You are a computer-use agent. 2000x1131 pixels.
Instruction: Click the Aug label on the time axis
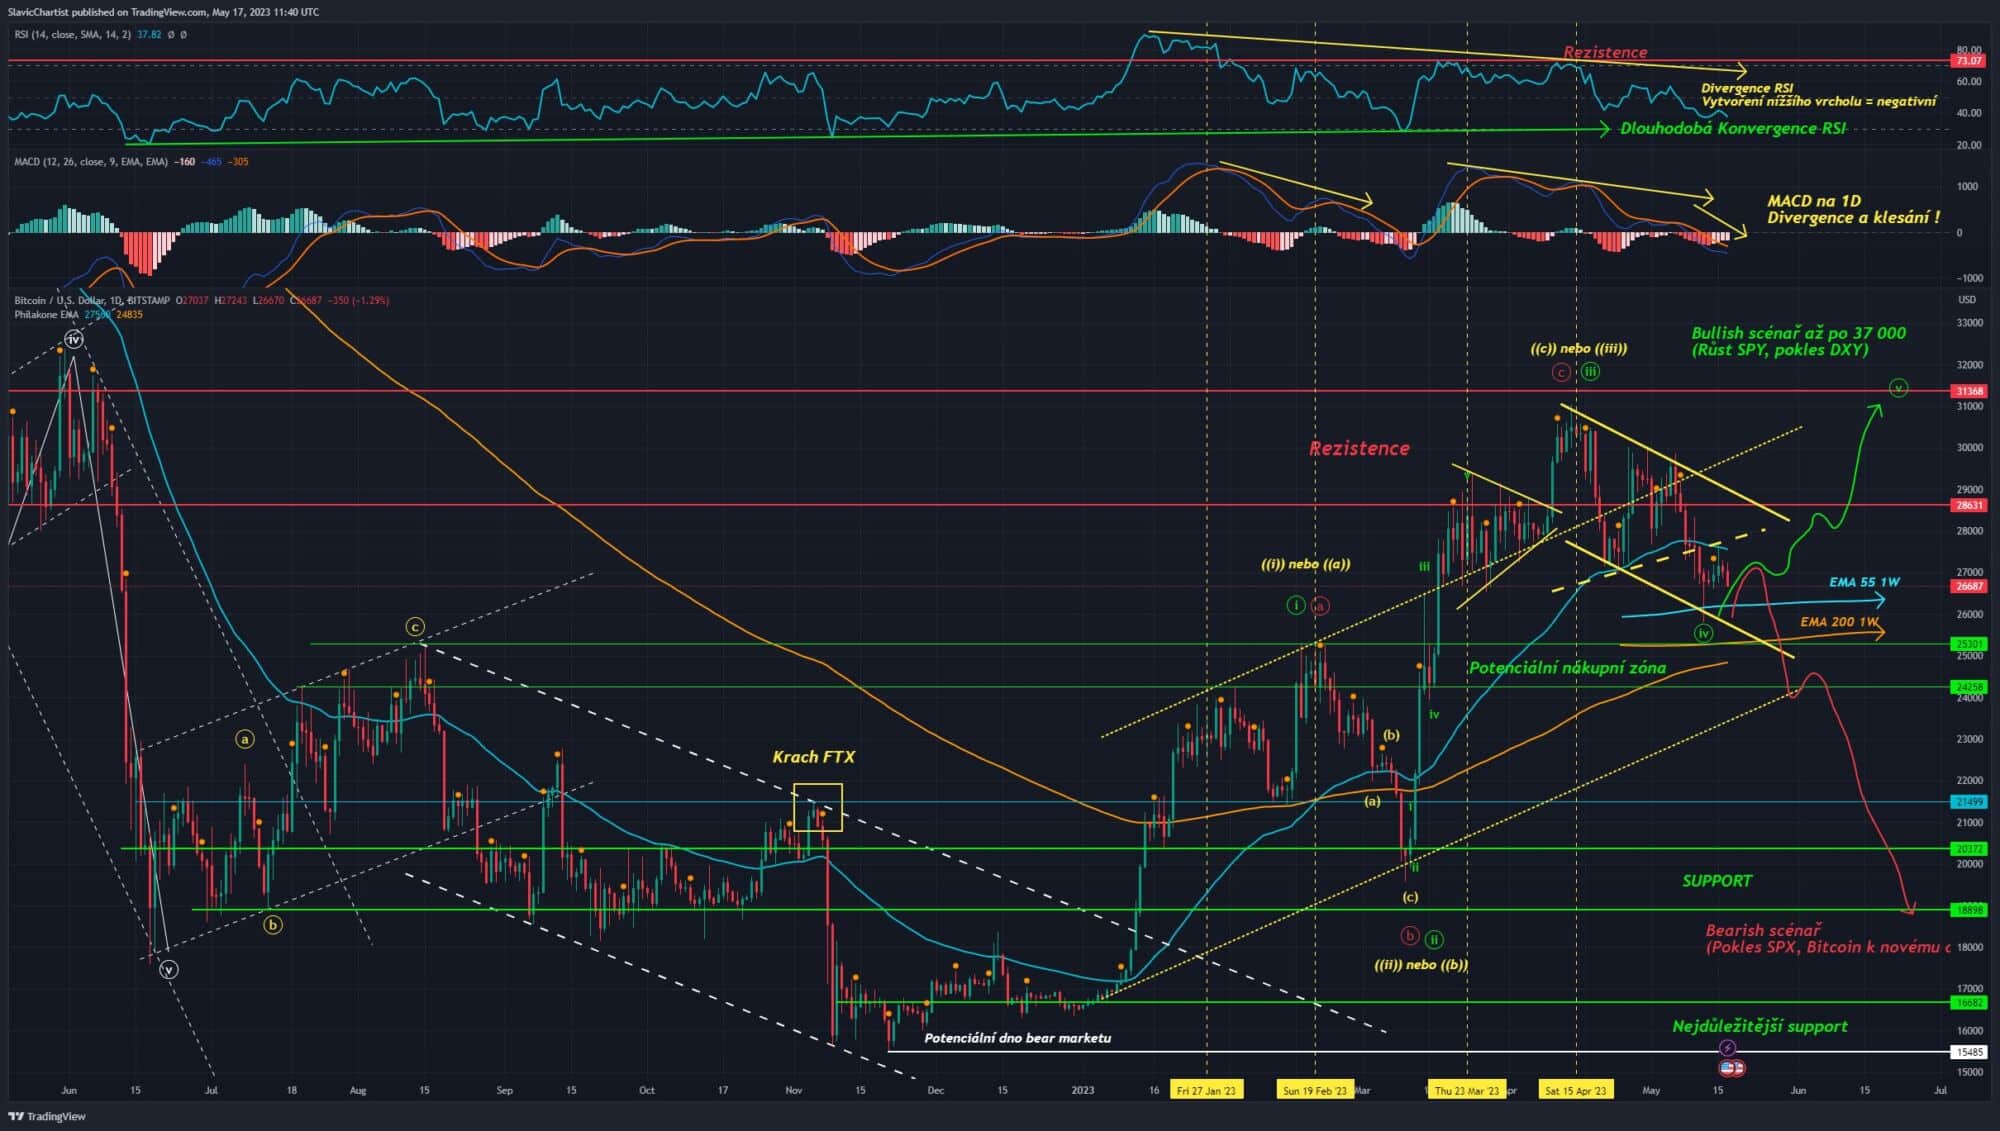coord(358,1090)
